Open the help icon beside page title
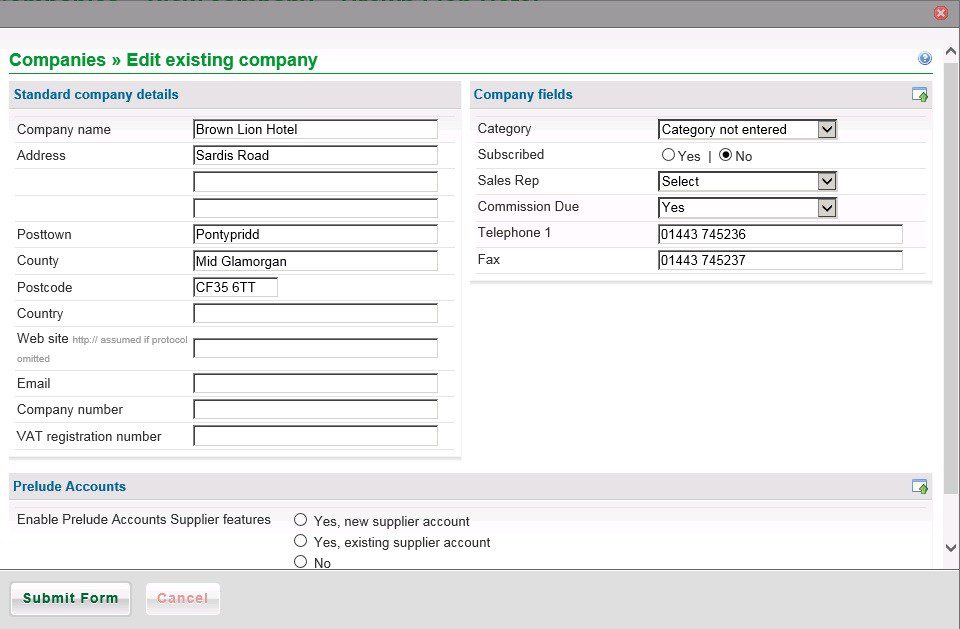This screenshot has height=629, width=960. point(924,59)
